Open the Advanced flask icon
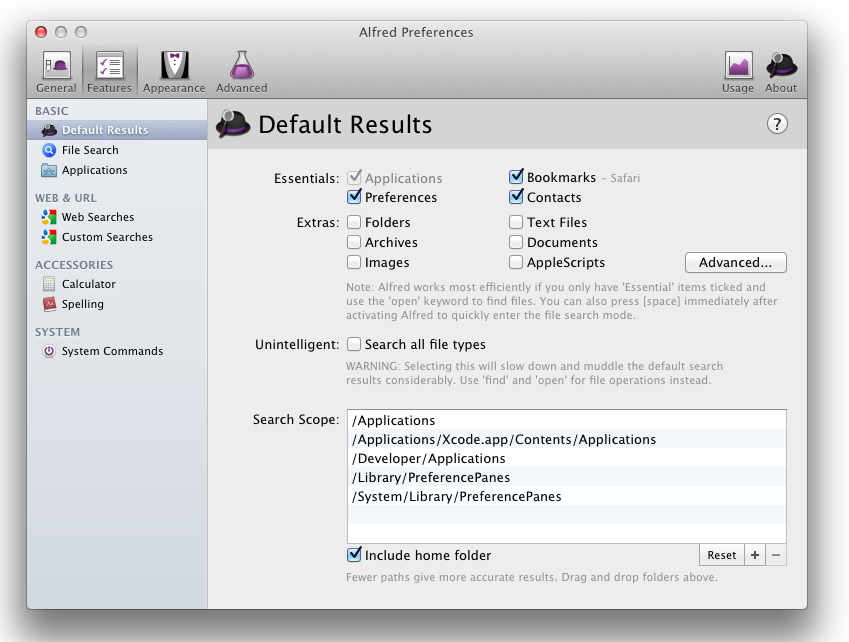Viewport: 849px width, 642px height. tap(241, 65)
